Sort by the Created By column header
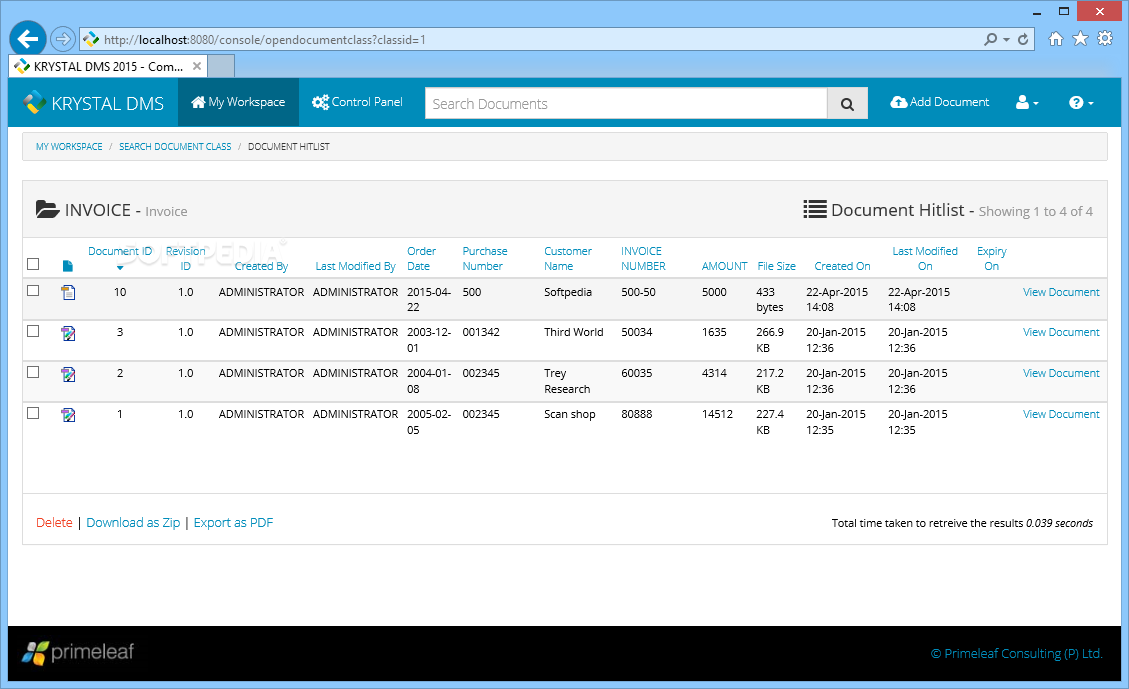Screen dimensions: 1129x689 [x=261, y=266]
